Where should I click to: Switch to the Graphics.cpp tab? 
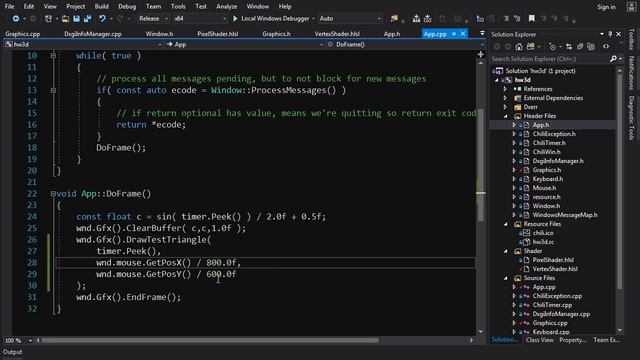pyautogui.click(x=23, y=34)
